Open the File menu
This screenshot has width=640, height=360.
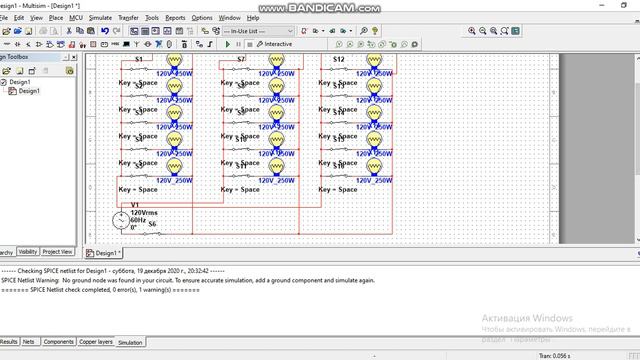click(x=4, y=18)
